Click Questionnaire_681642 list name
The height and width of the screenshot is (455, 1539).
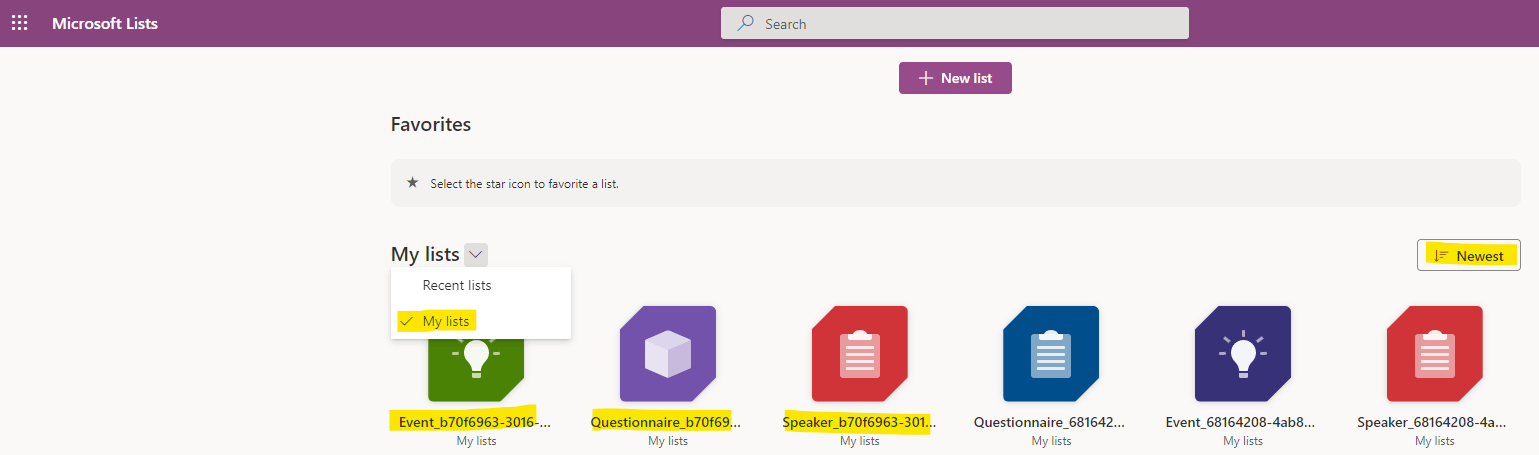tap(1051, 422)
